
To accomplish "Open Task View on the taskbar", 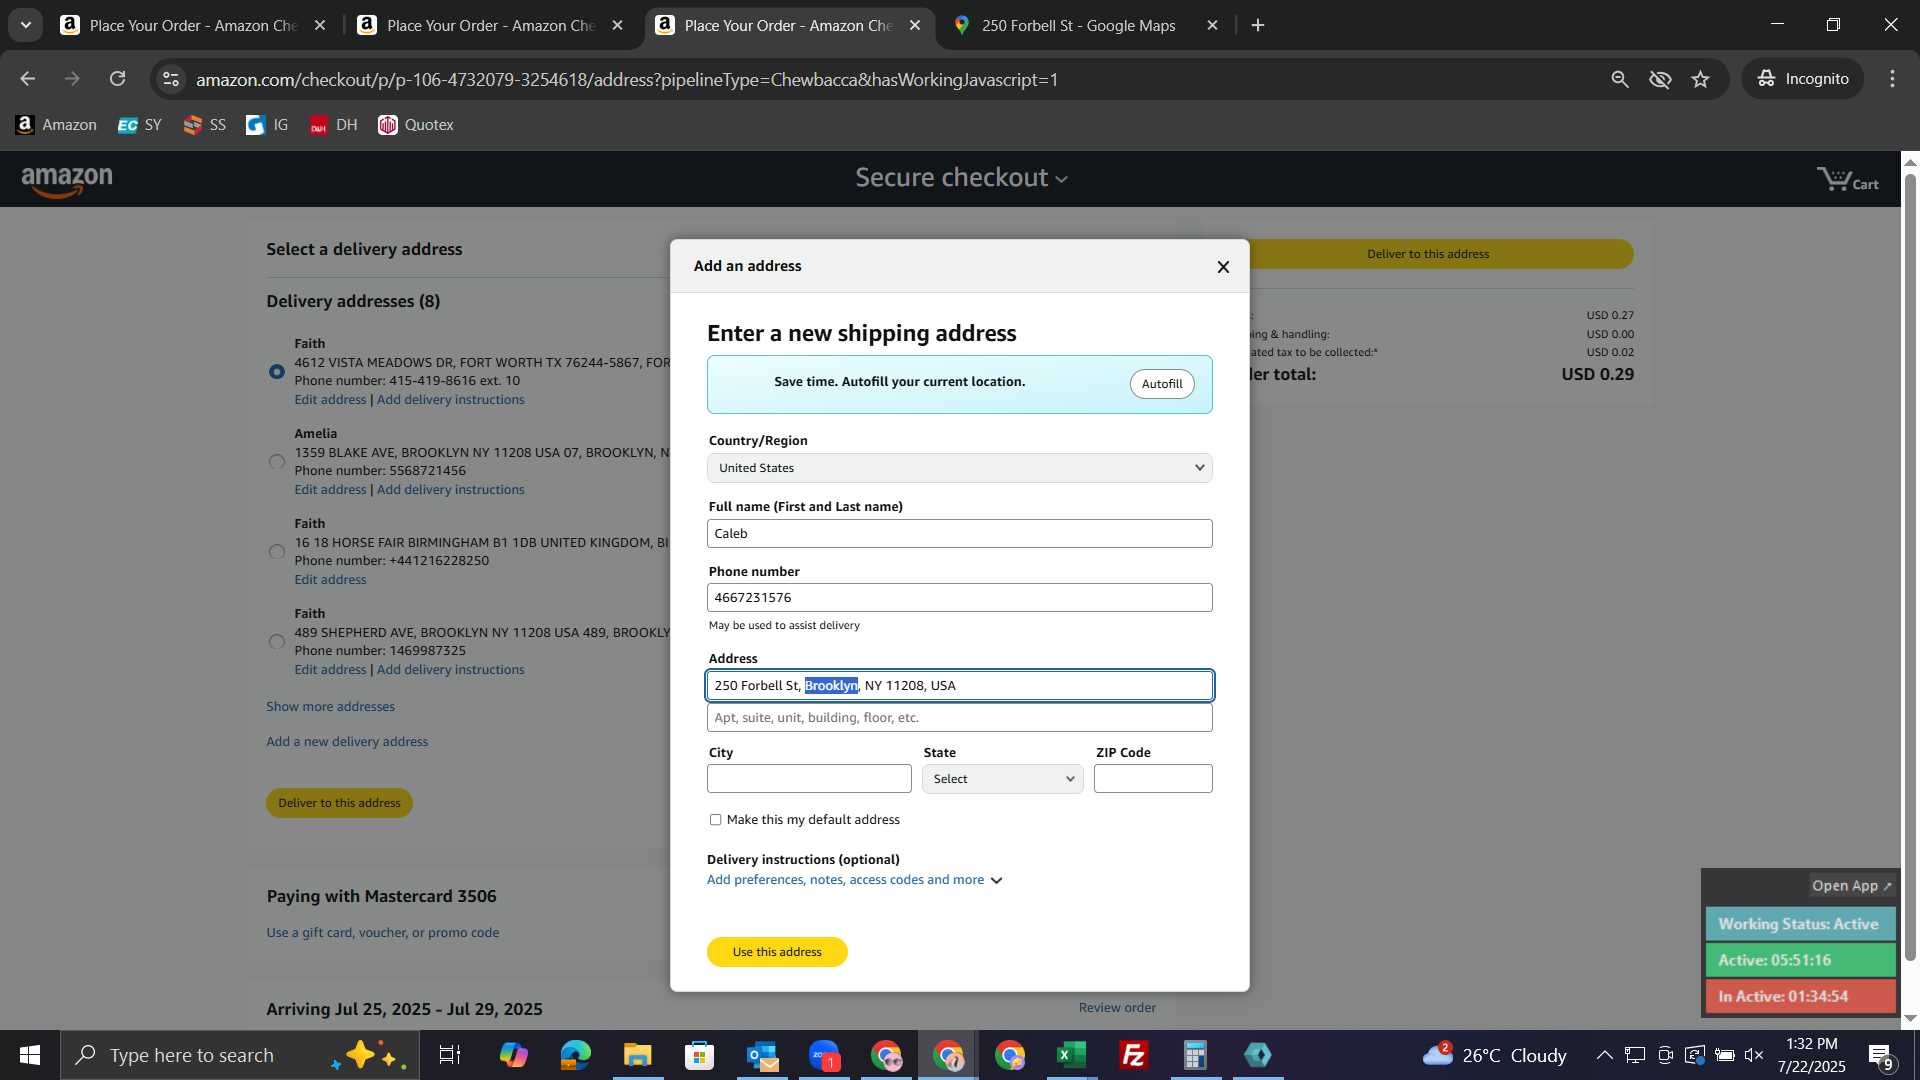I will [x=450, y=1055].
